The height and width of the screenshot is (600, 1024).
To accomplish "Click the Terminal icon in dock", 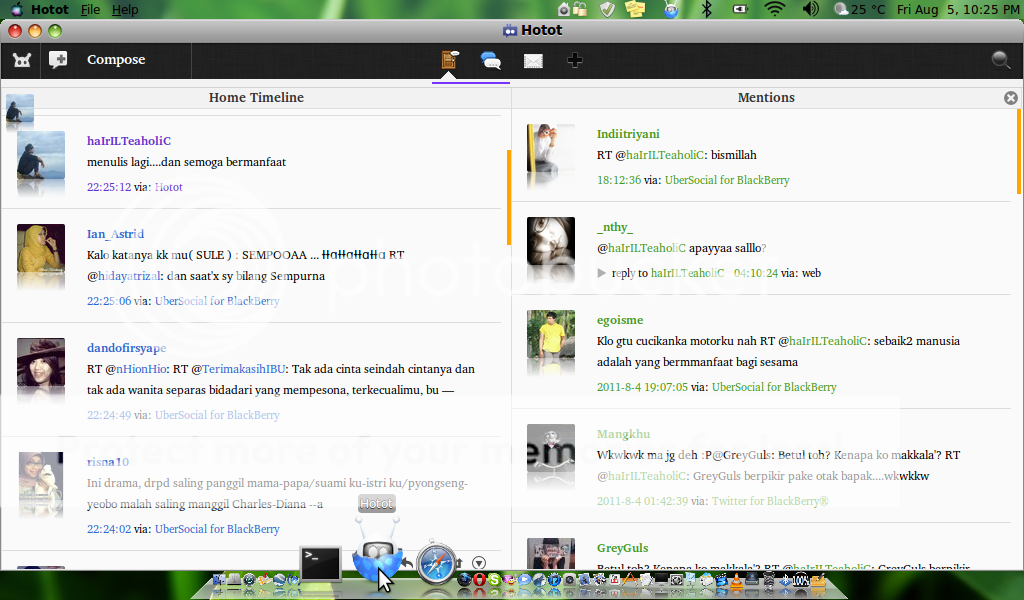I will pos(320,563).
